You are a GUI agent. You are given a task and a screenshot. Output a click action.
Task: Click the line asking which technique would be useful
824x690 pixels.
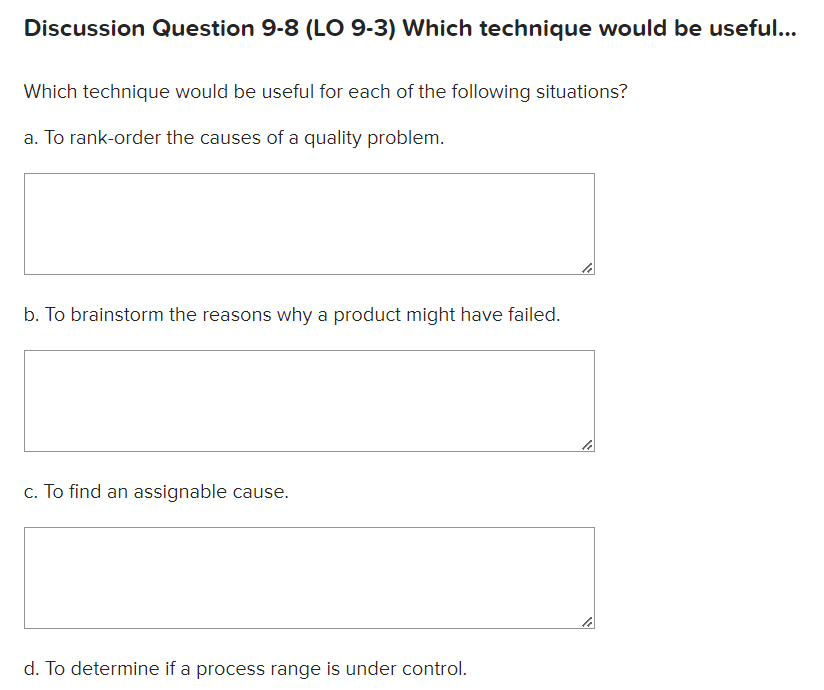click(325, 91)
